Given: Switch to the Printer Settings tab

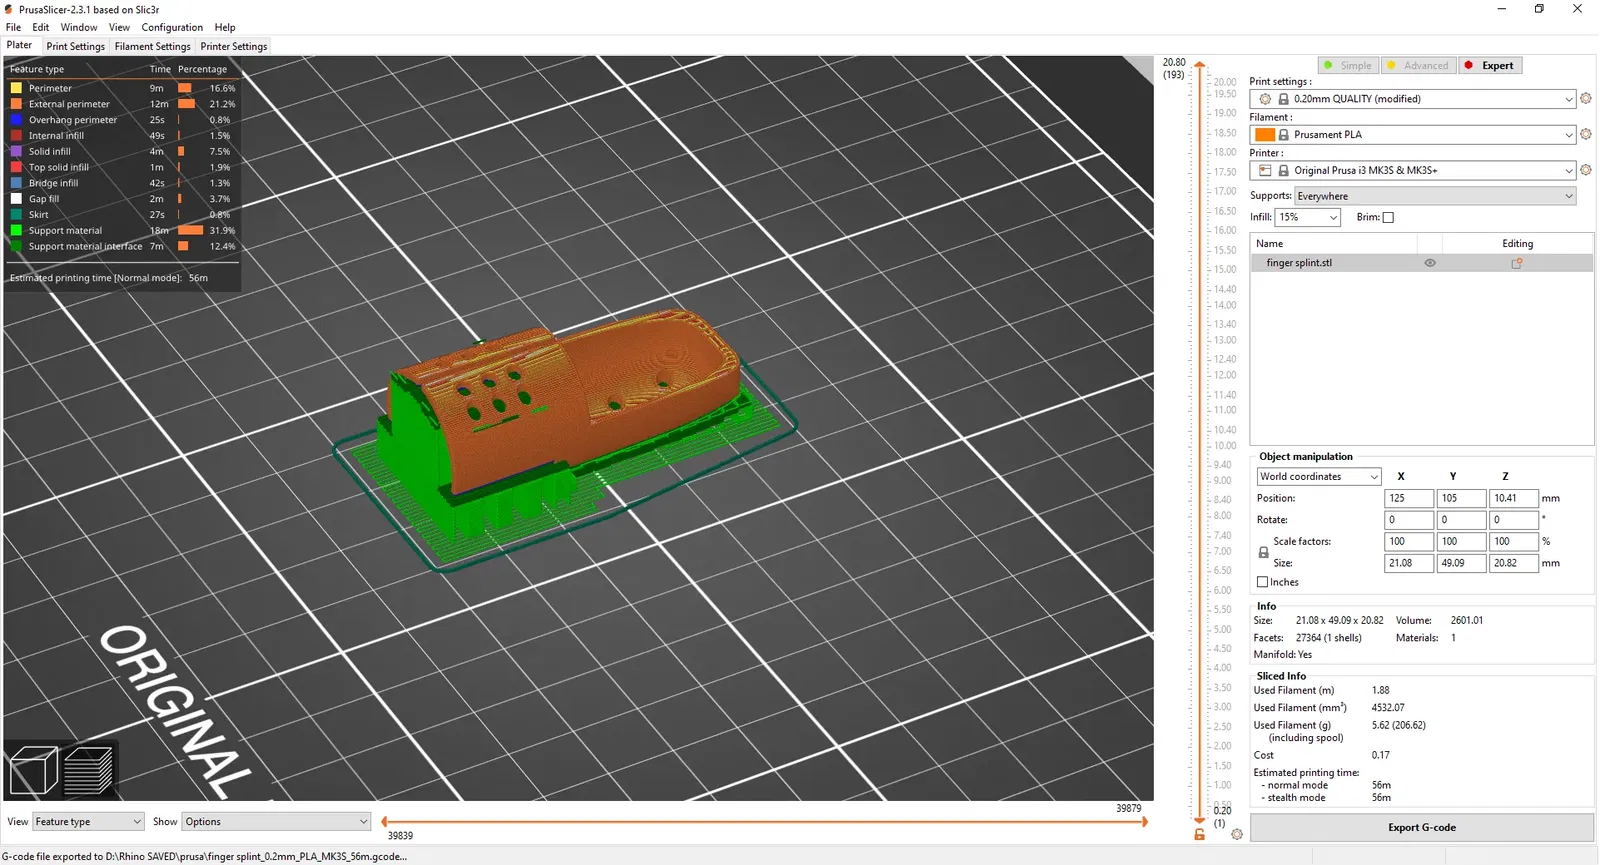Looking at the screenshot, I should (234, 46).
